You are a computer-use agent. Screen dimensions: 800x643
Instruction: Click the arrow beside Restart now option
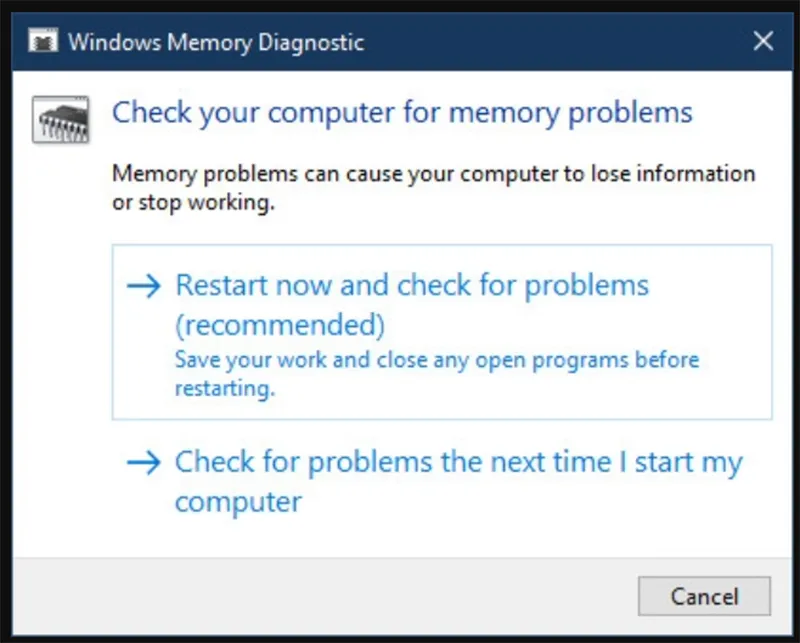pyautogui.click(x=145, y=286)
